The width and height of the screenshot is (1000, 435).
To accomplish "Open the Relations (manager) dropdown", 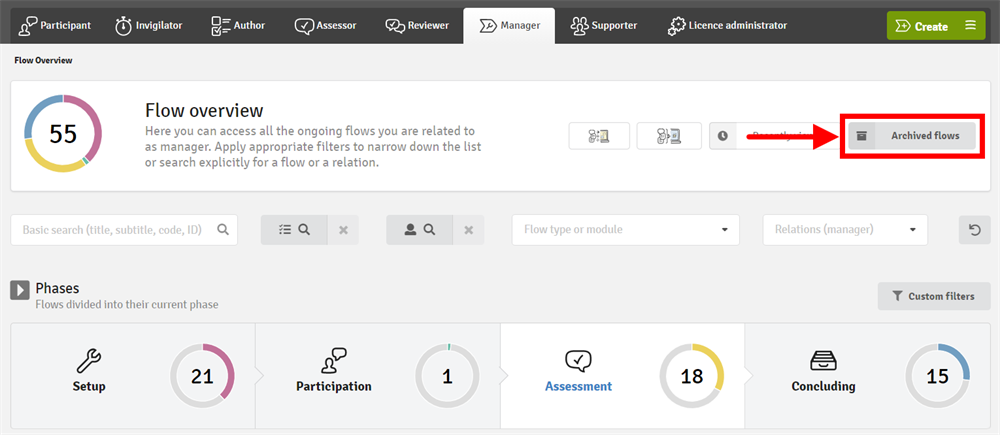I will (844, 229).
